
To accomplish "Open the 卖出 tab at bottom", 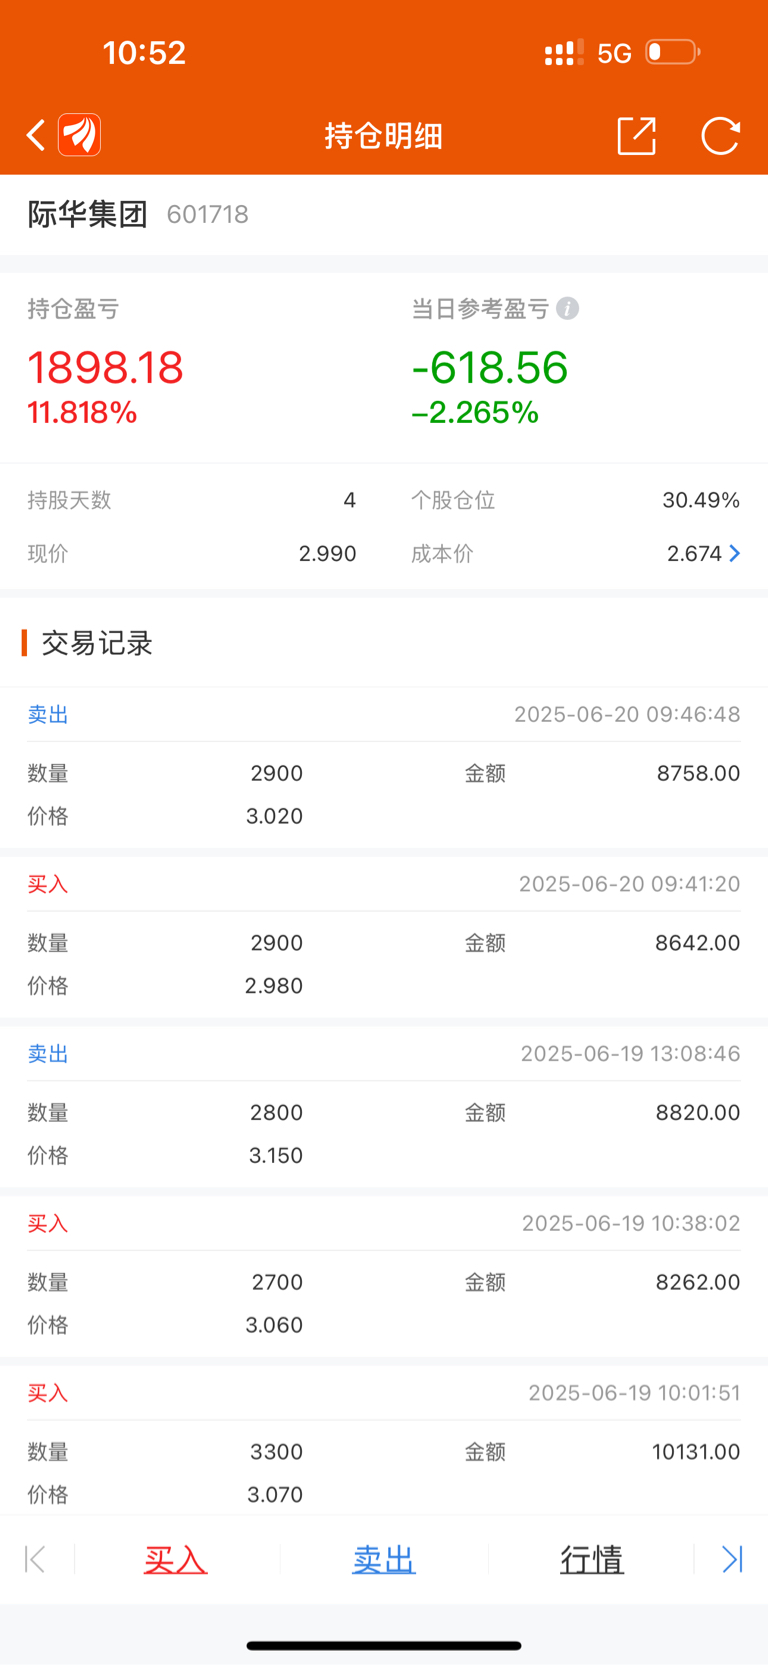I will click(383, 1559).
